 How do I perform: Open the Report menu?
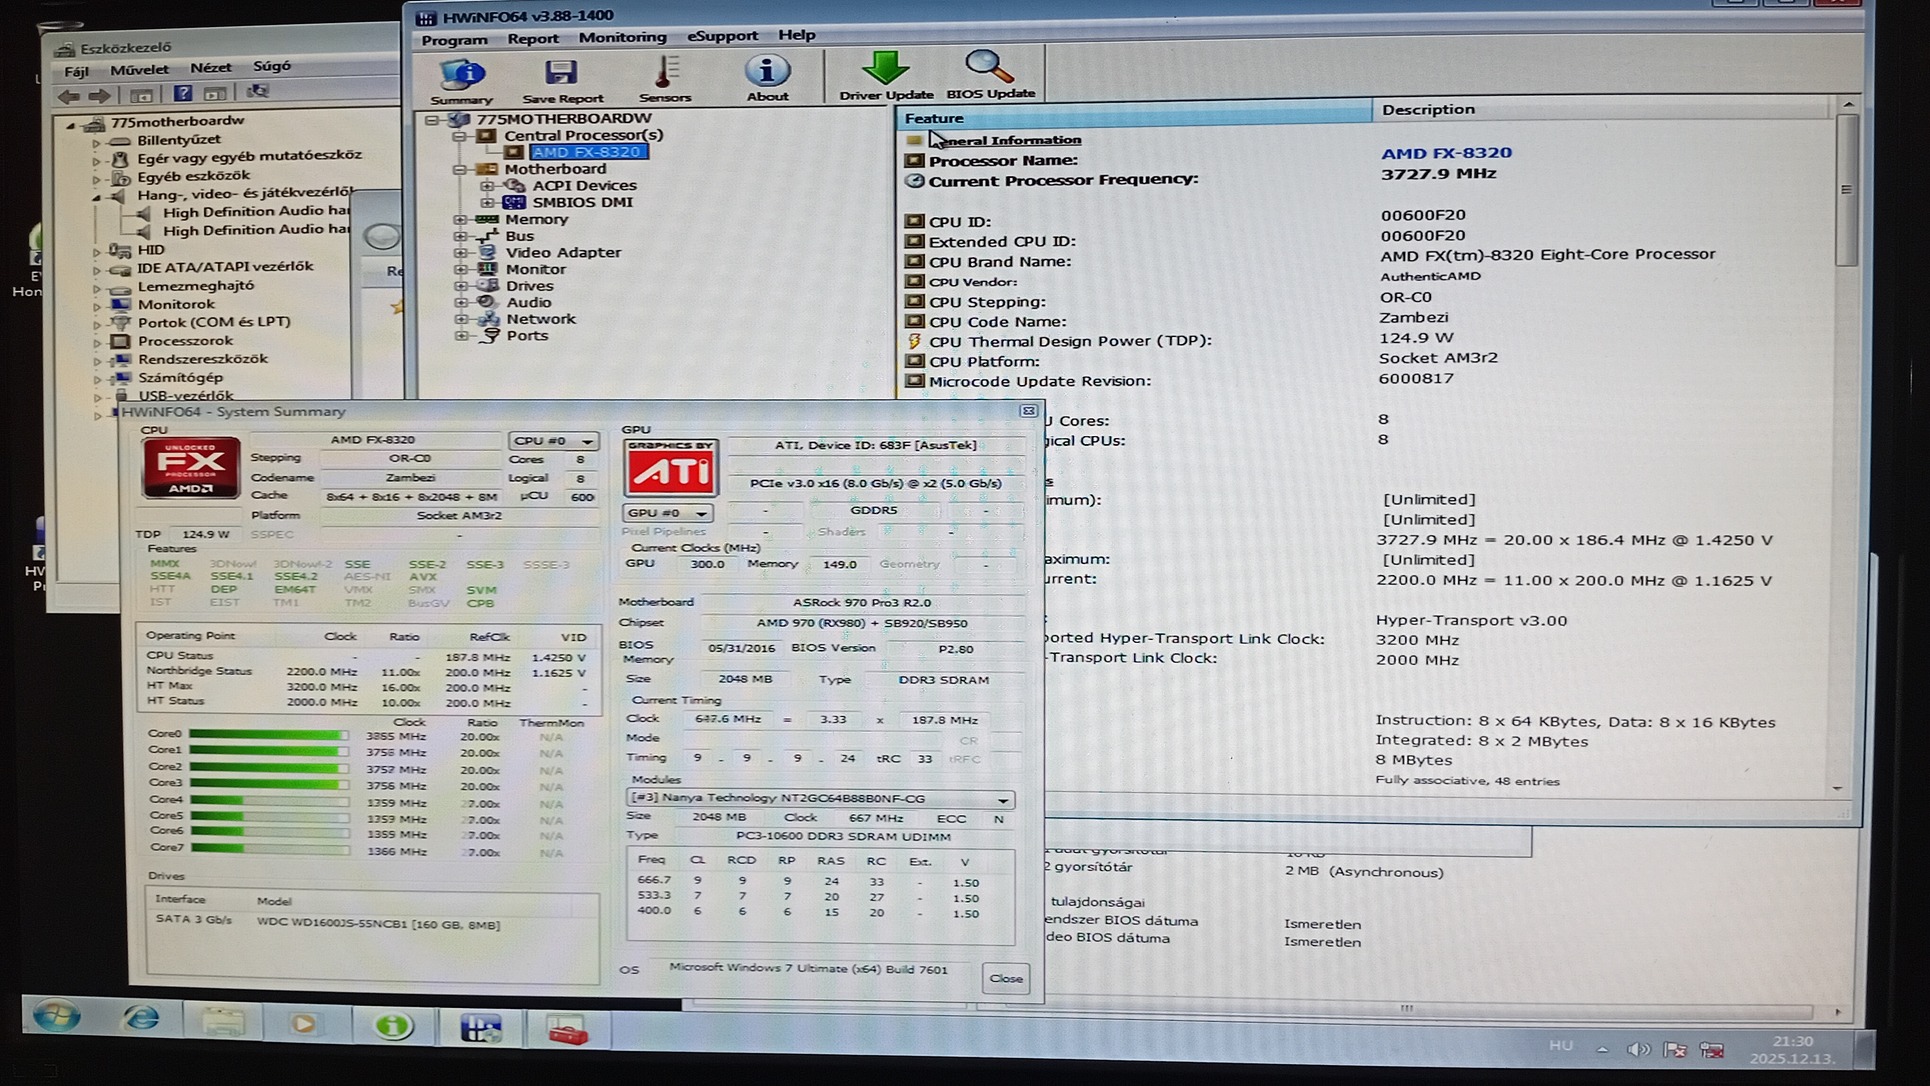pyautogui.click(x=532, y=39)
